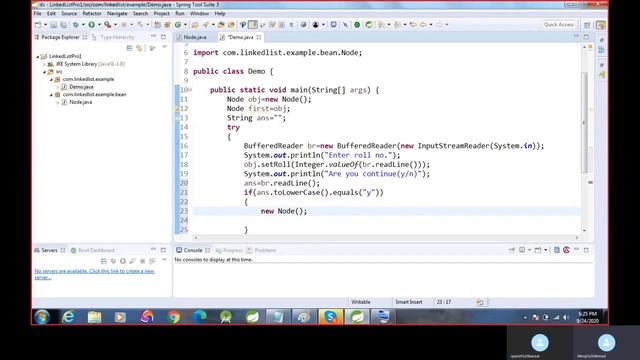Open Google Chrome from the taskbar

[x=174, y=317]
